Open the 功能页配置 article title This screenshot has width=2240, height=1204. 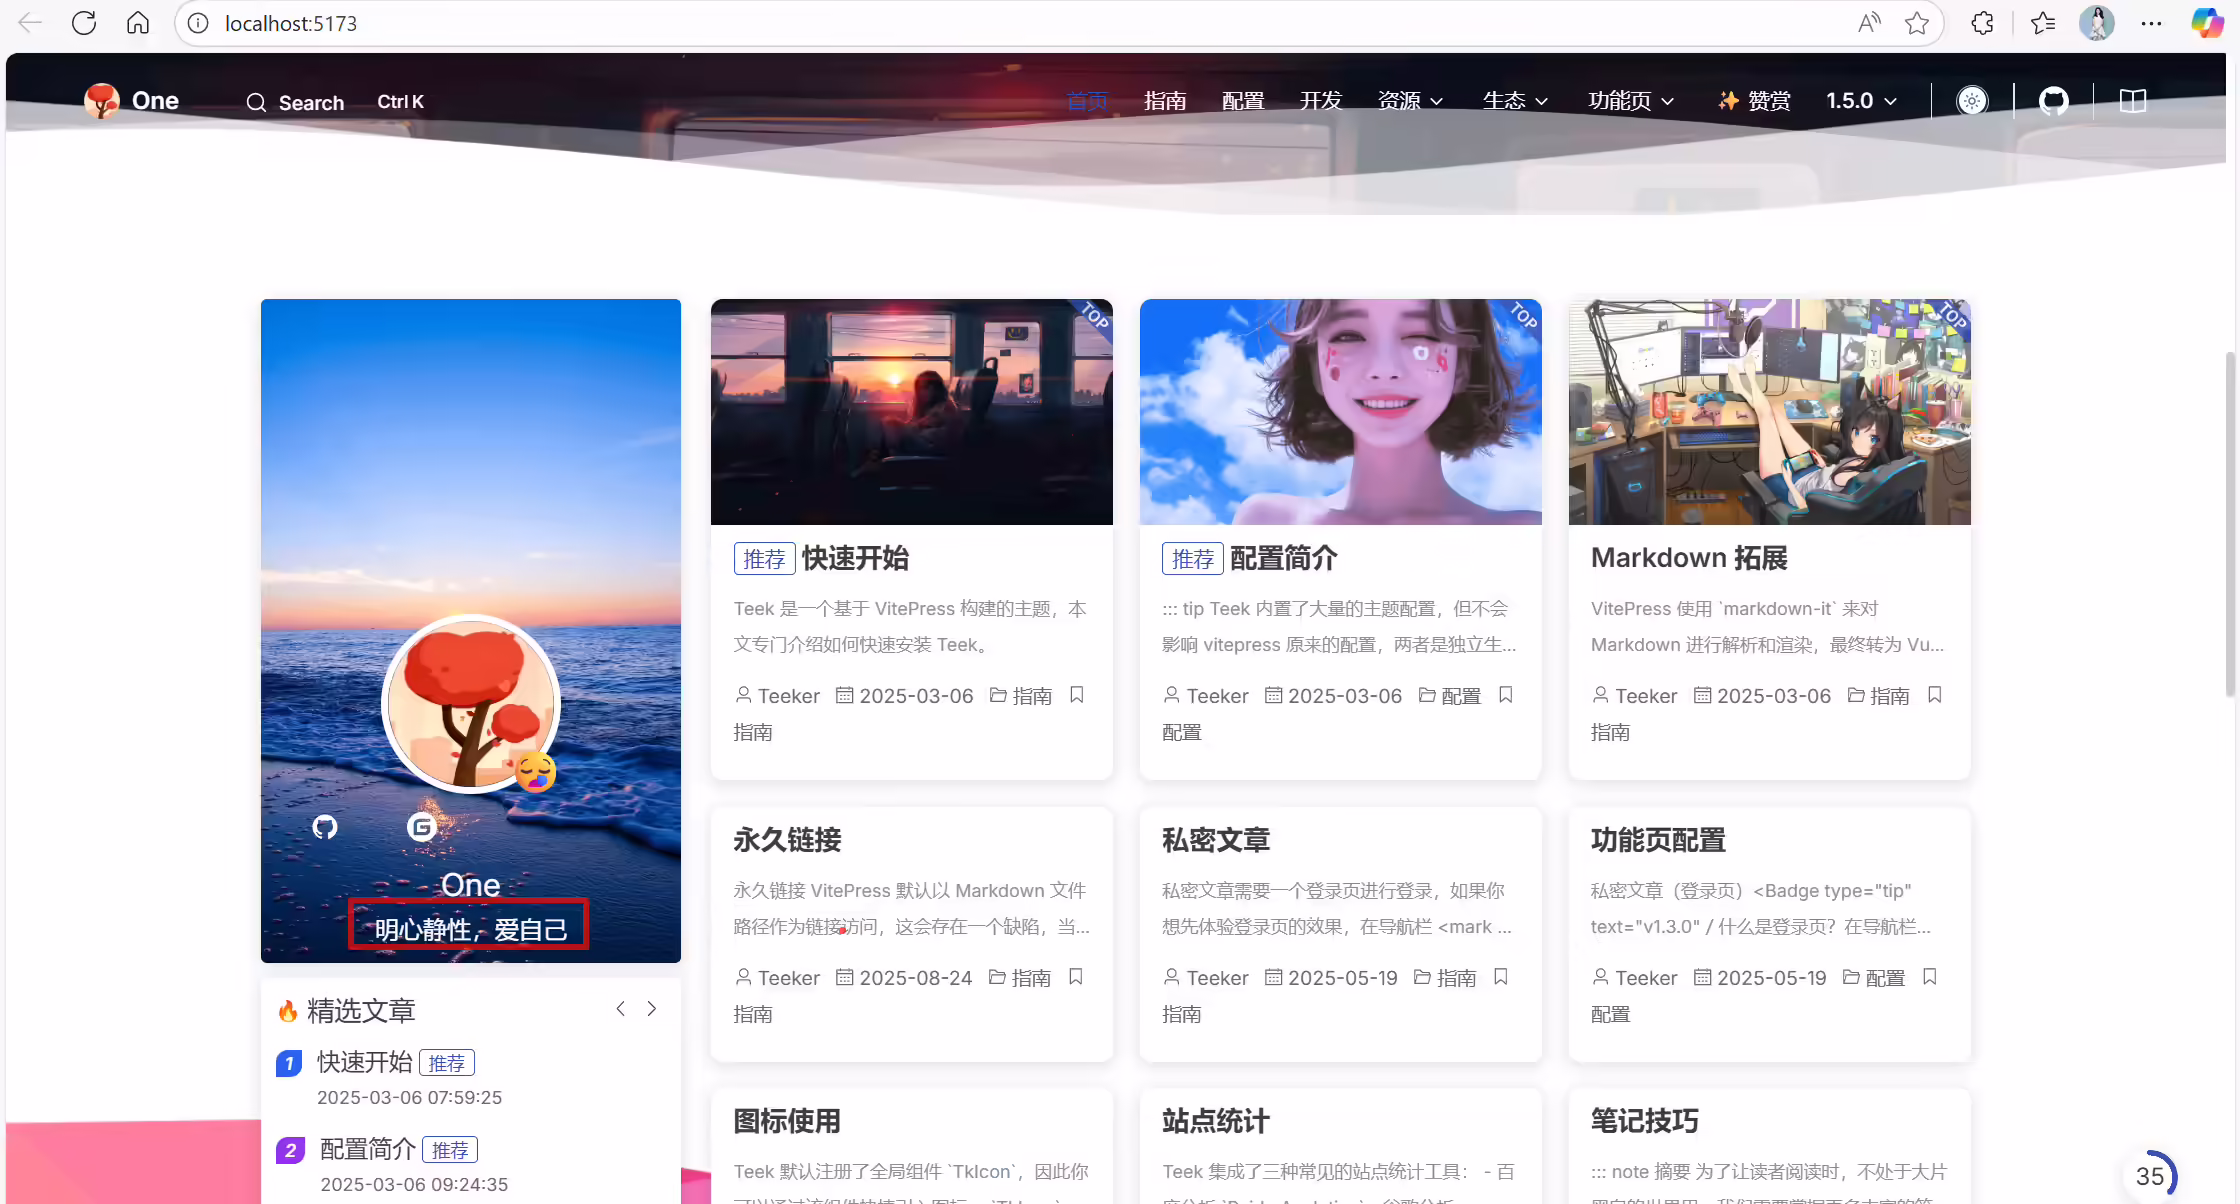1658,840
